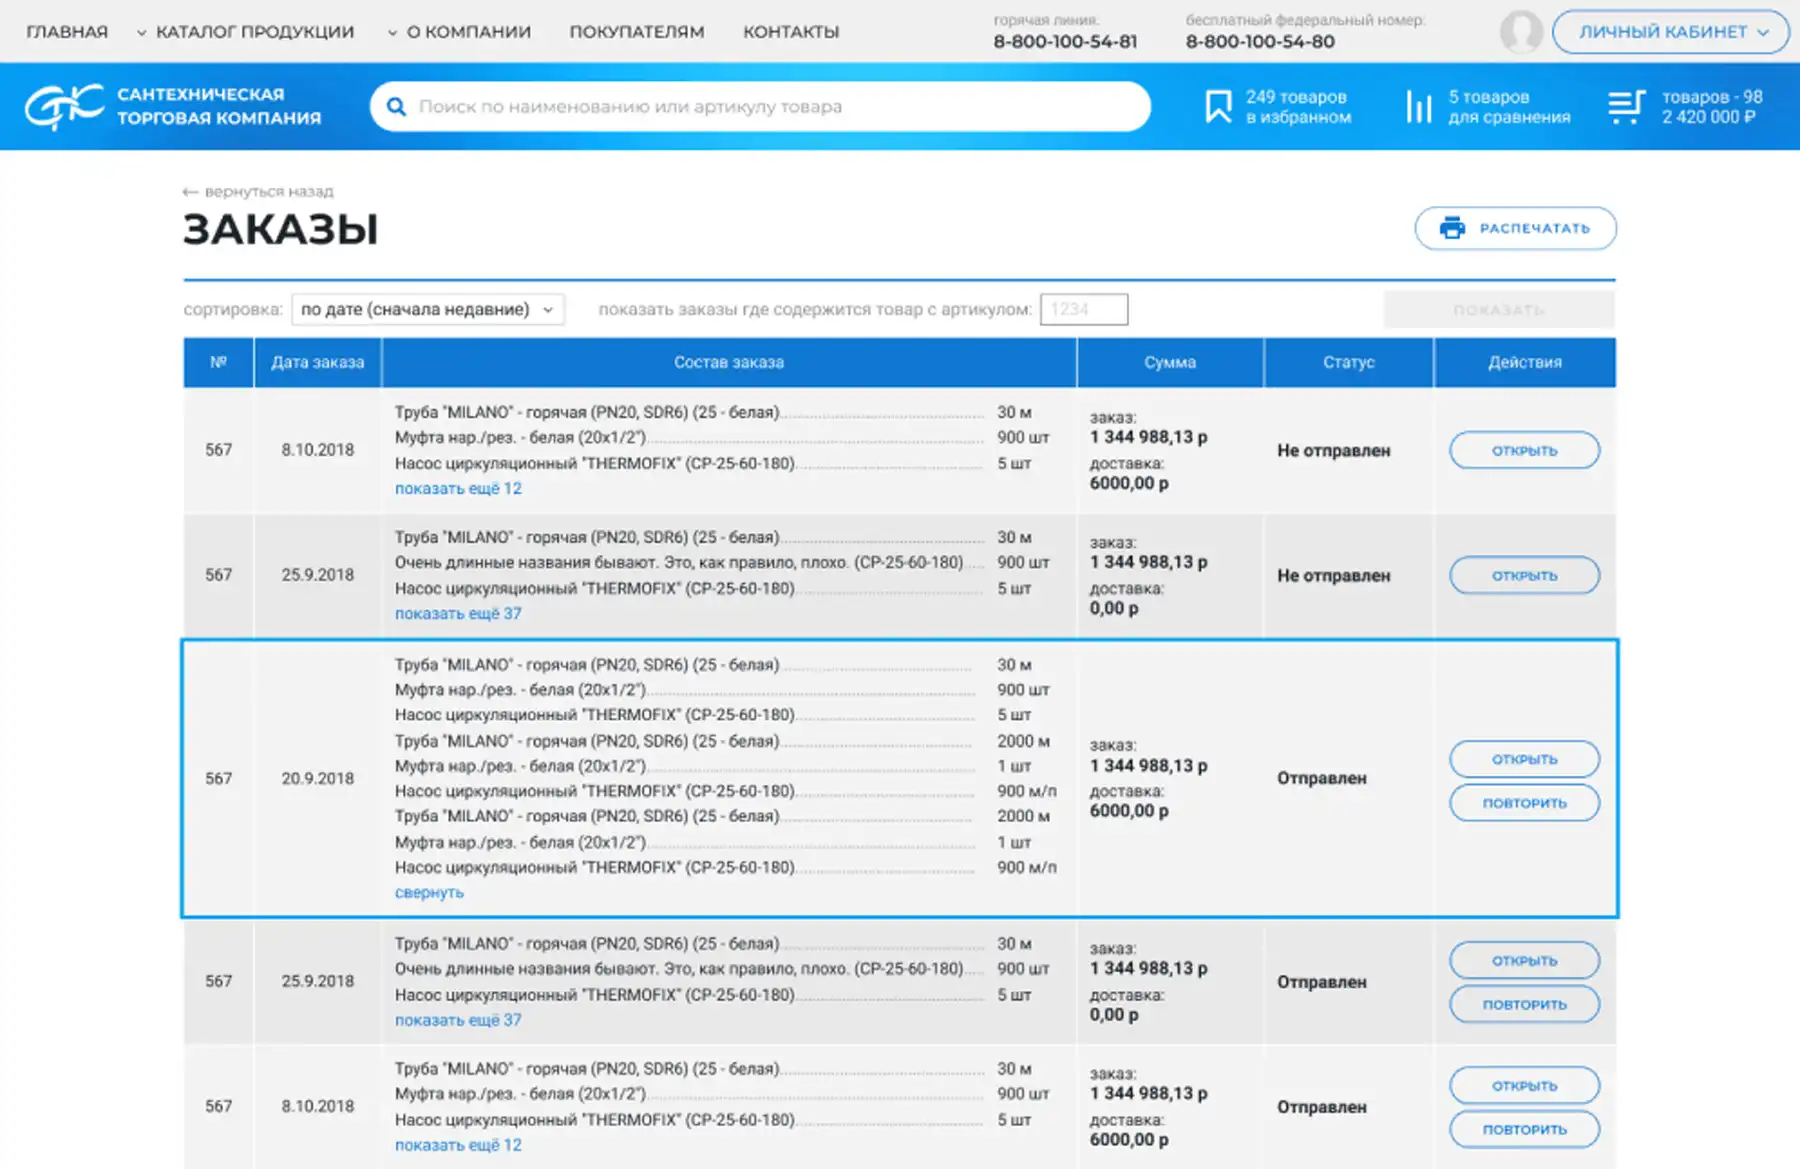Screen dimensions: 1800x1169
Task: Open the Контакты menu item
Action: point(791,32)
